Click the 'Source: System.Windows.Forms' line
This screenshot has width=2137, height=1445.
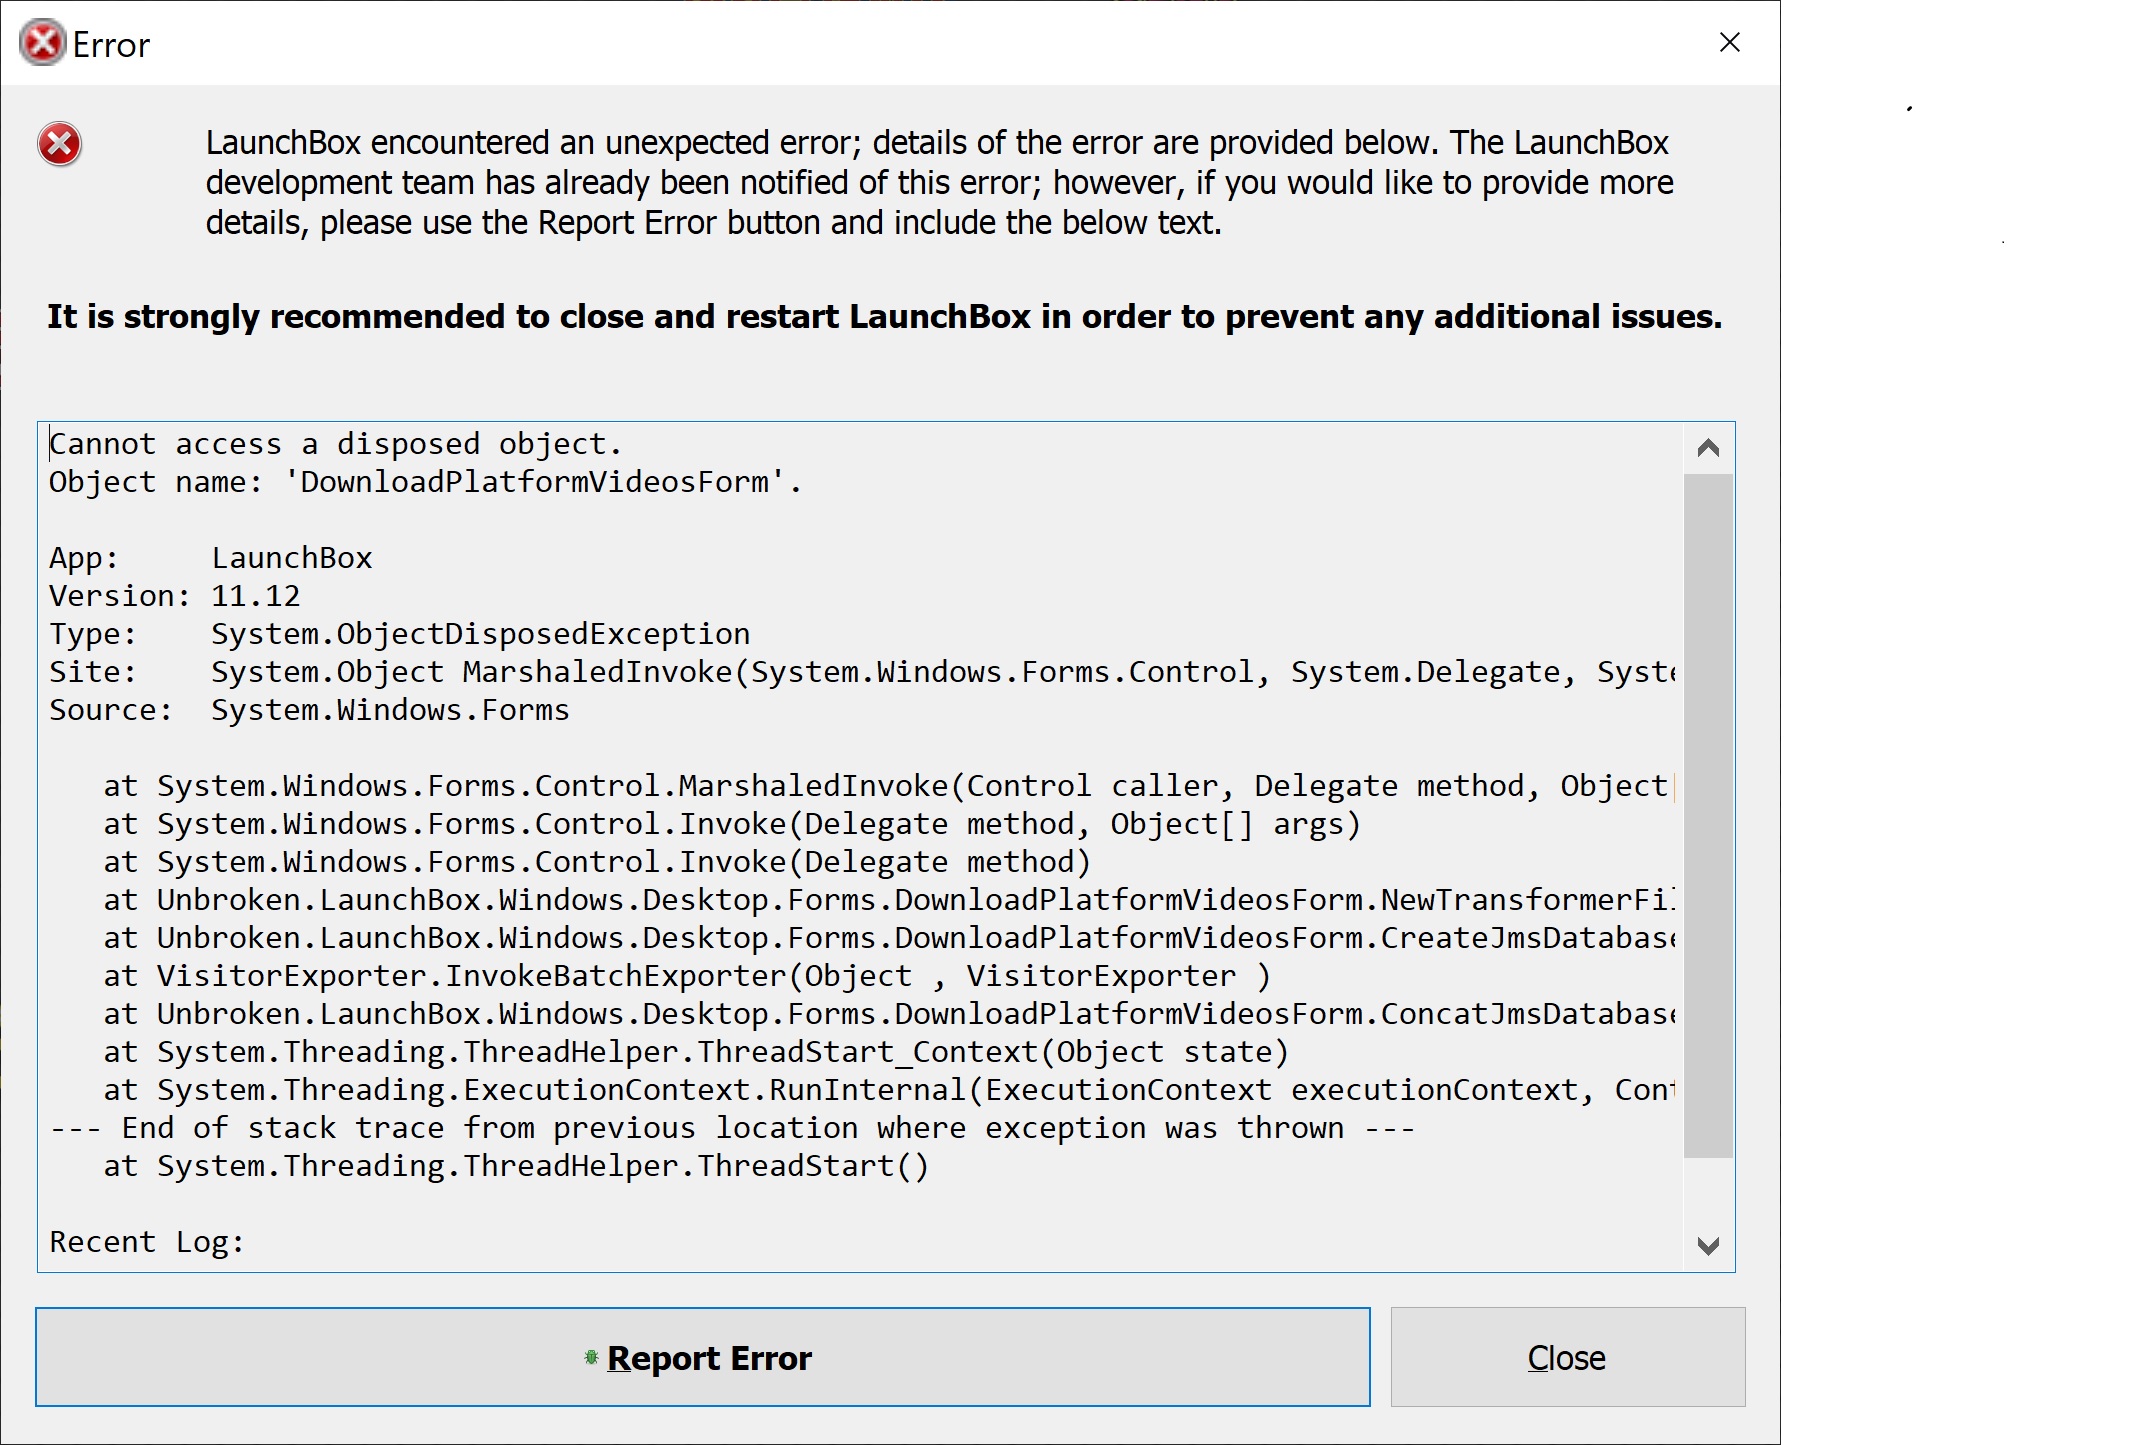(309, 710)
